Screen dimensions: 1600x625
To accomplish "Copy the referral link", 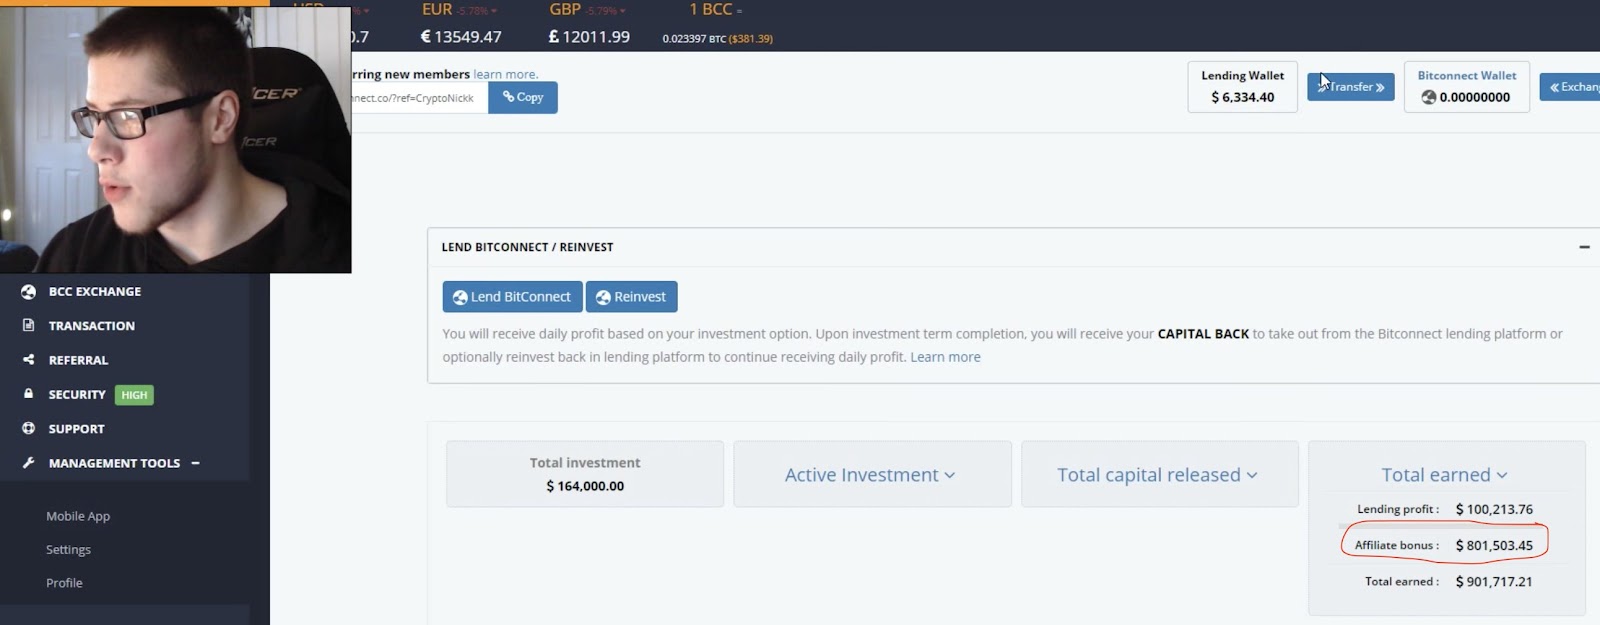I will point(523,97).
